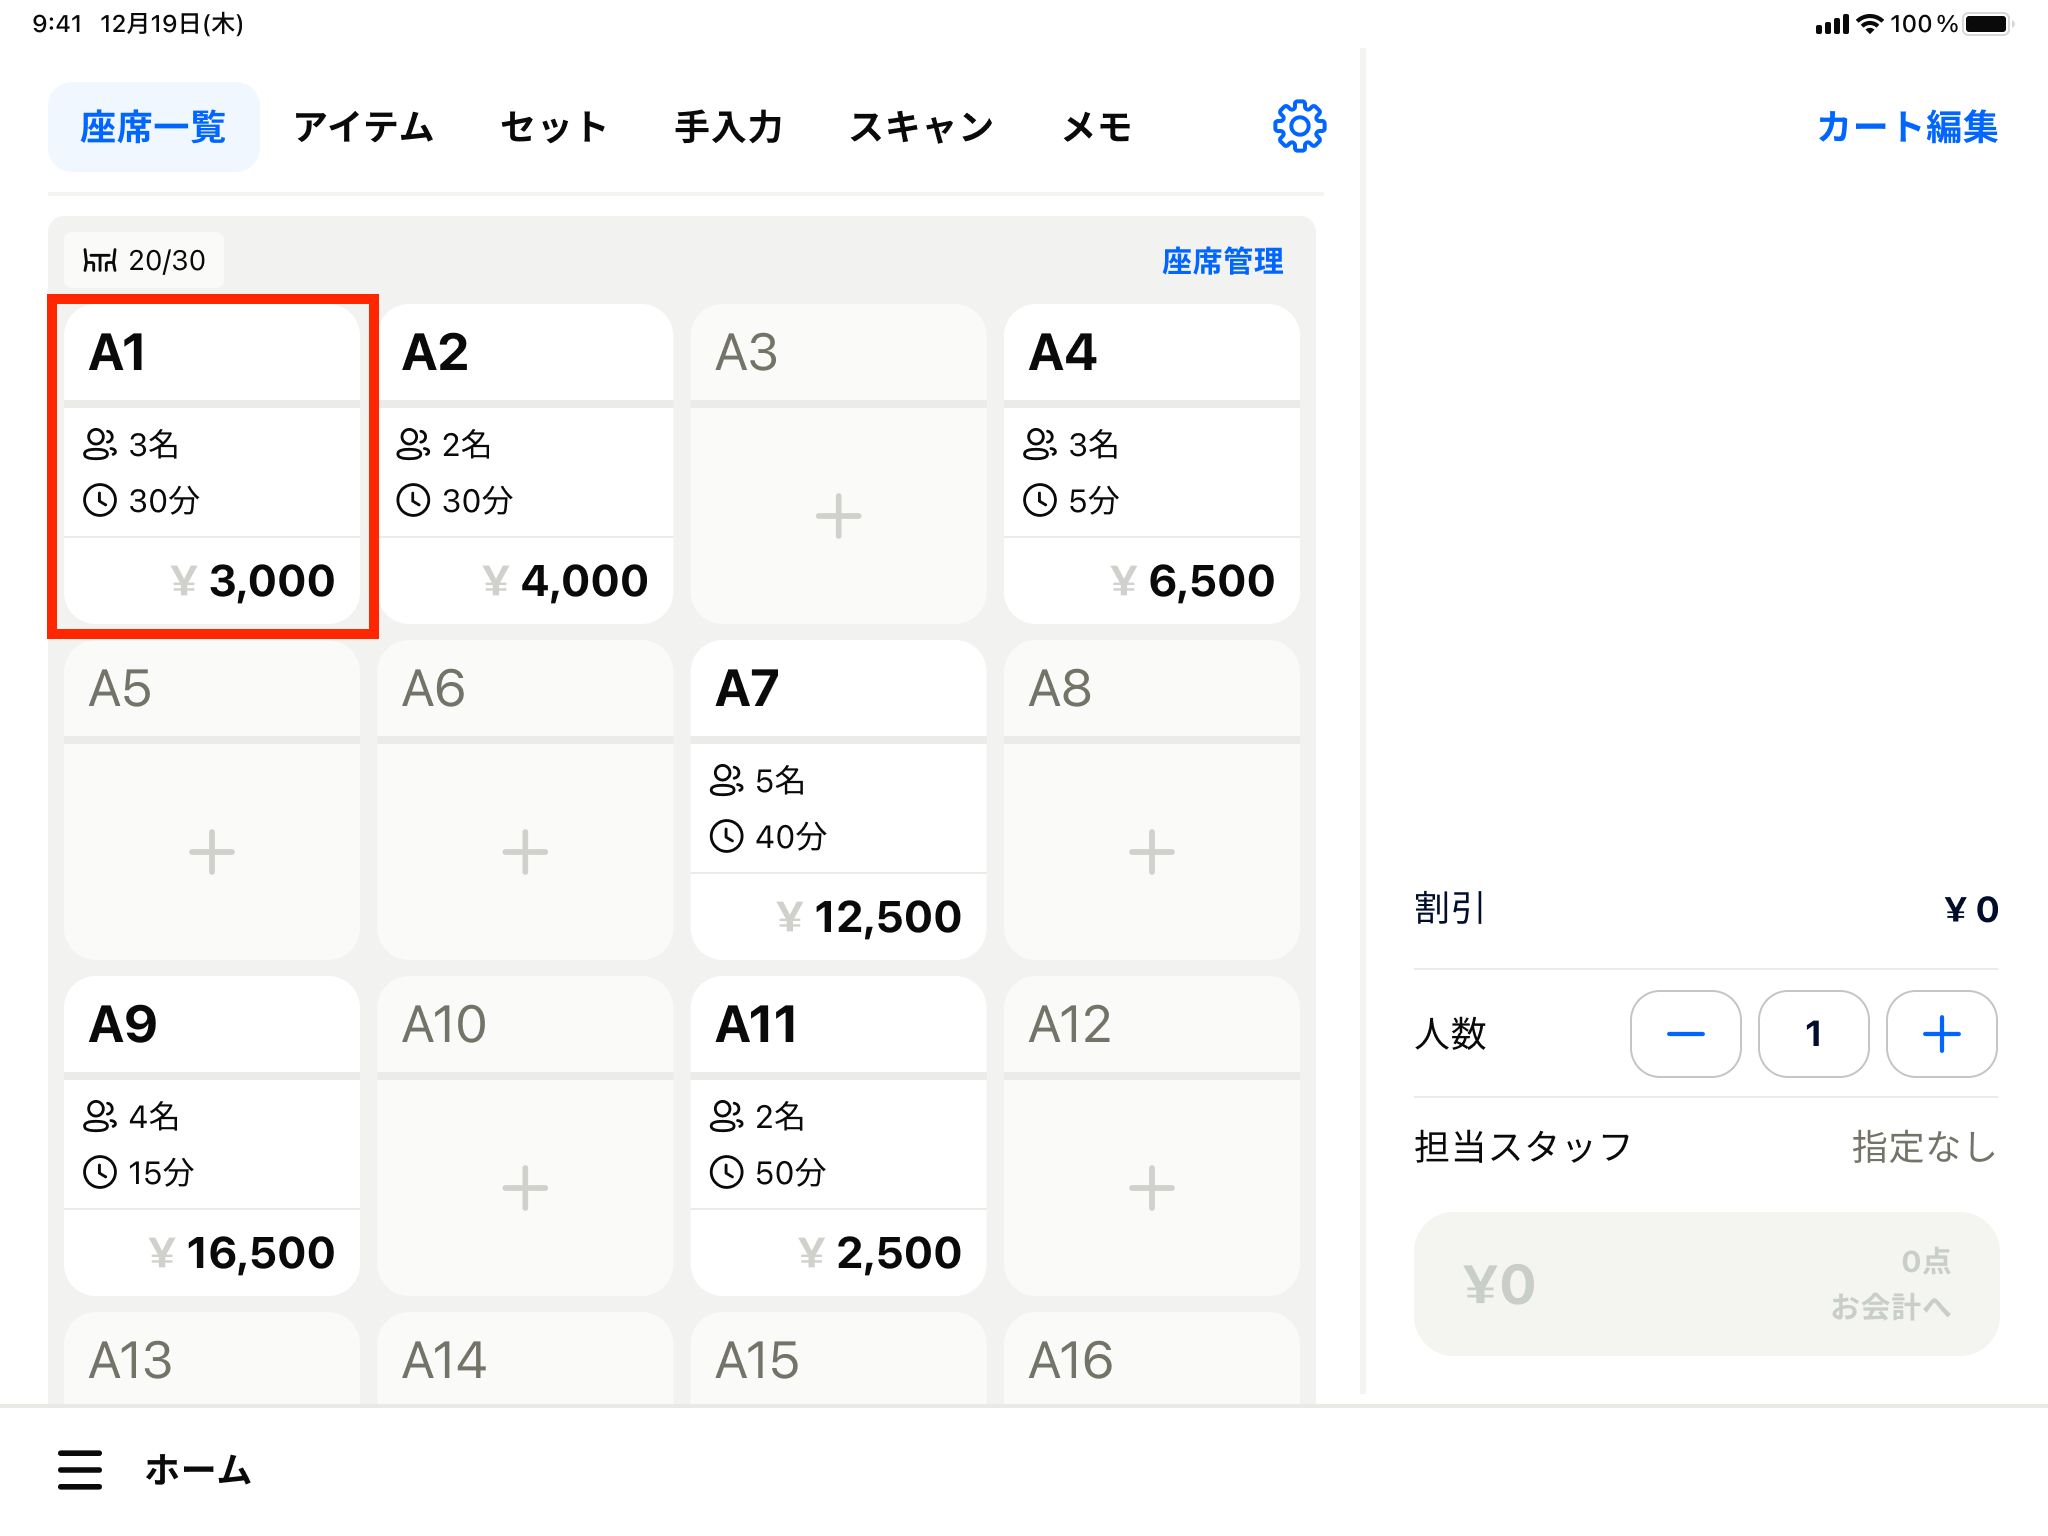Tap the plus icon on seat A5

click(212, 852)
